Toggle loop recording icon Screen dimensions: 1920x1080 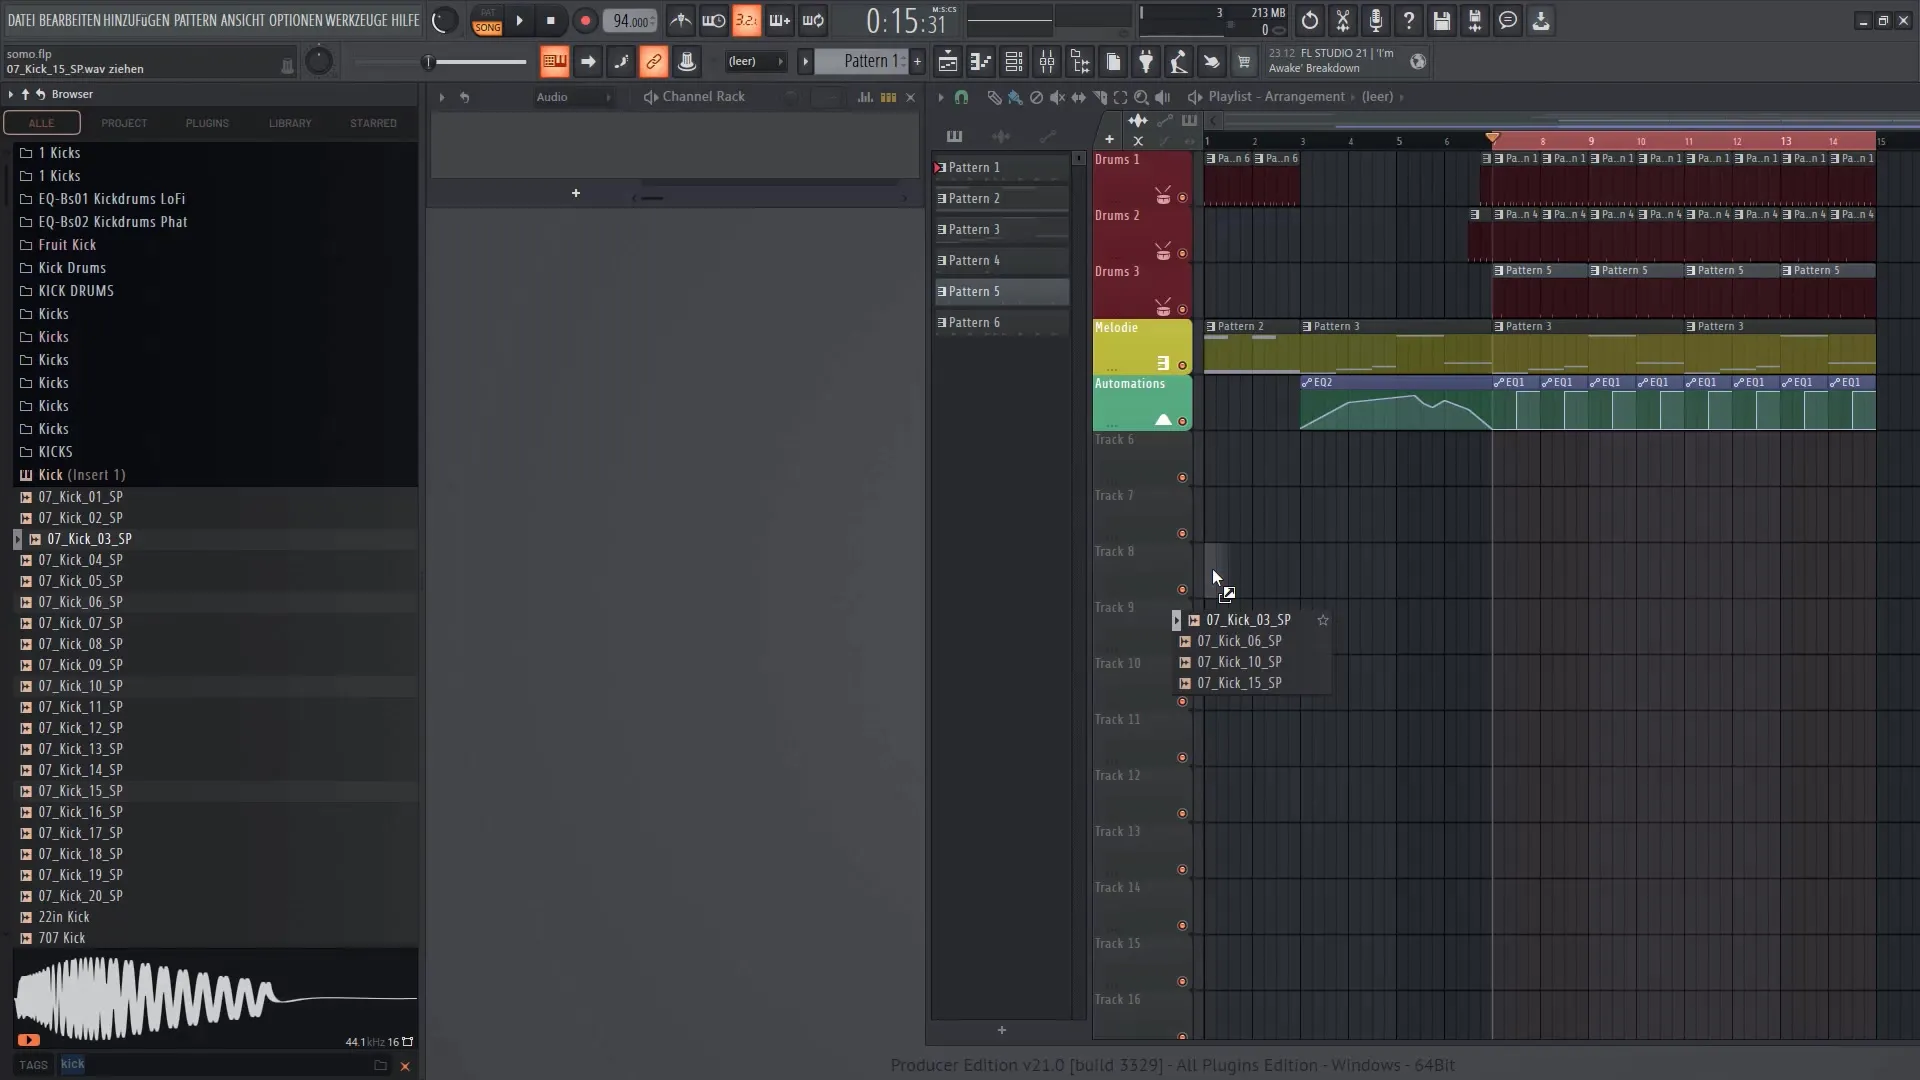pos(814,21)
